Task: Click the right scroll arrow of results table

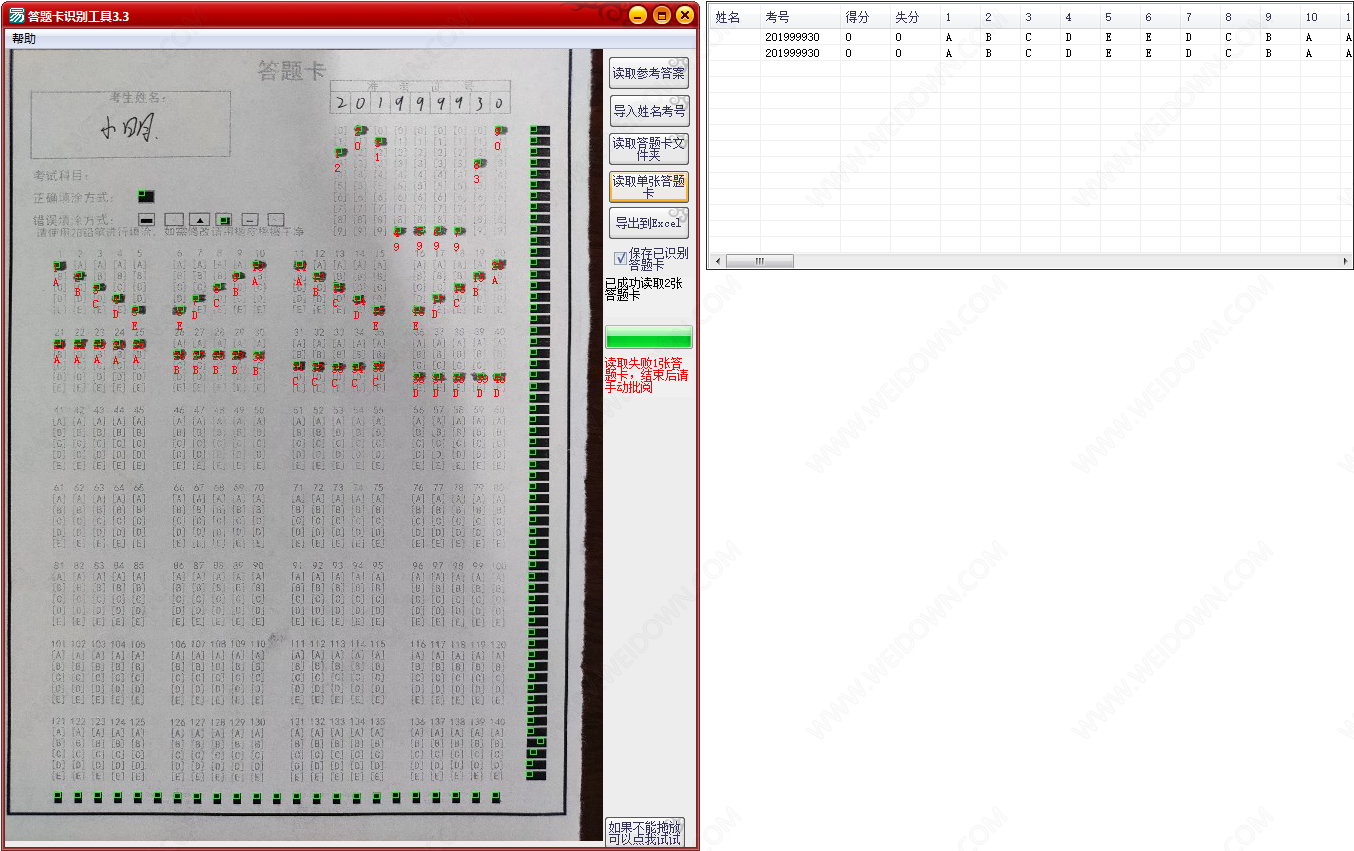Action: click(x=1345, y=261)
